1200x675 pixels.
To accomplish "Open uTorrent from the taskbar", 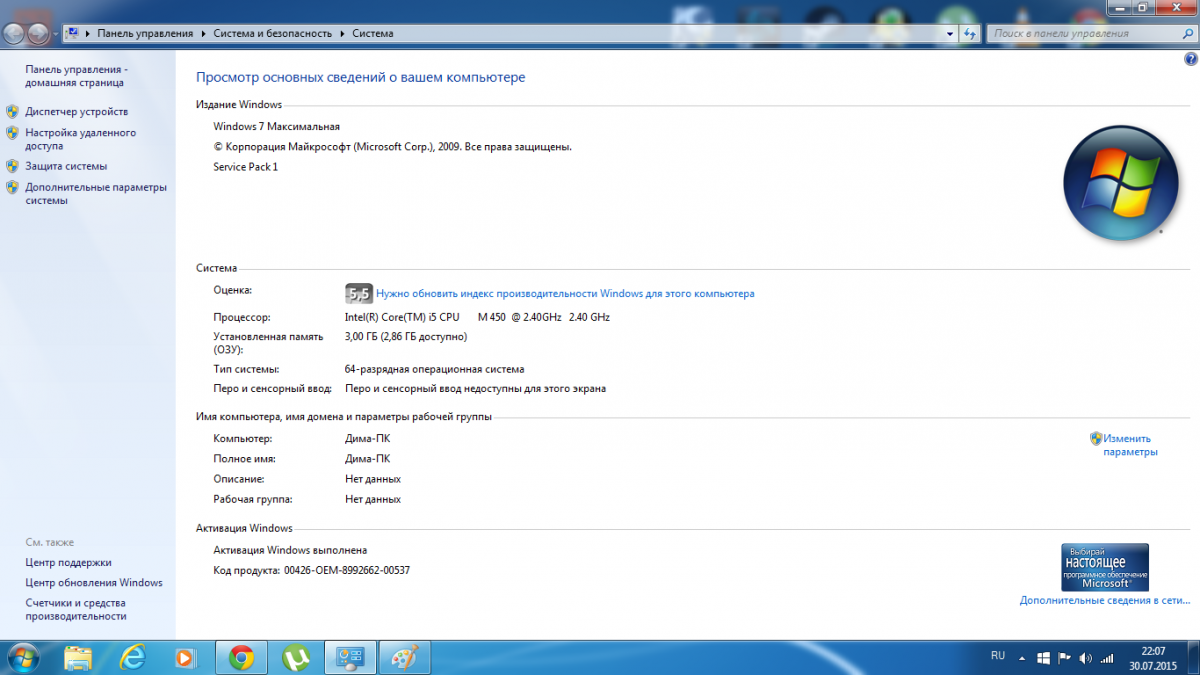I will 295,657.
